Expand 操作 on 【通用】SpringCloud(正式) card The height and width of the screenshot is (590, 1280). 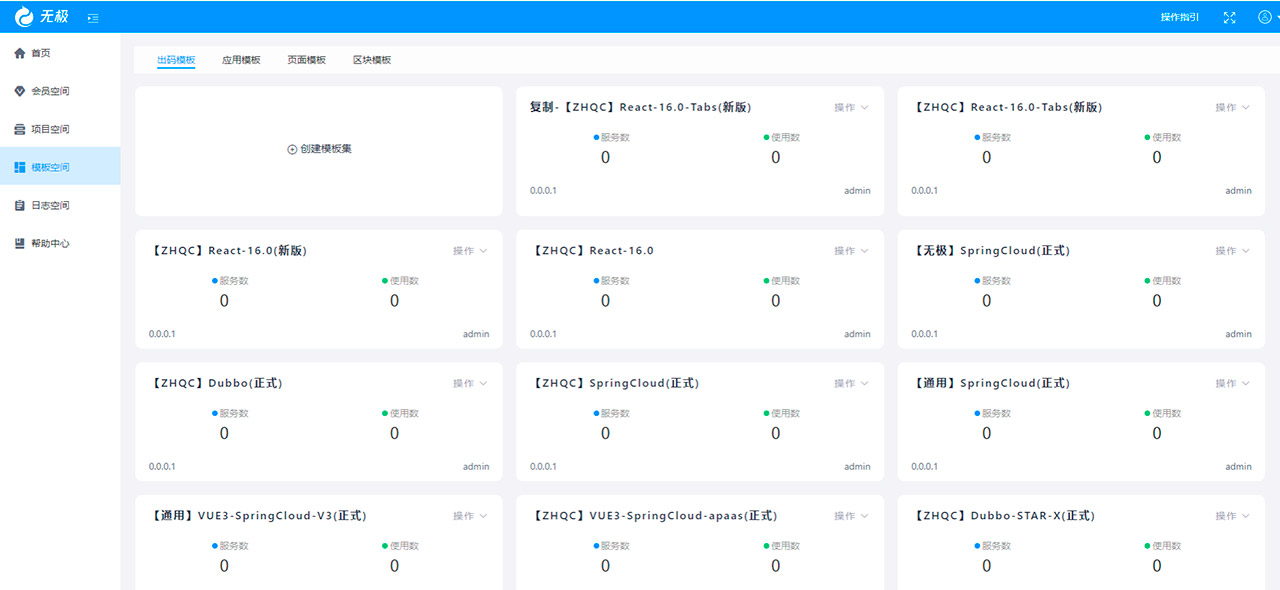(x=1232, y=383)
